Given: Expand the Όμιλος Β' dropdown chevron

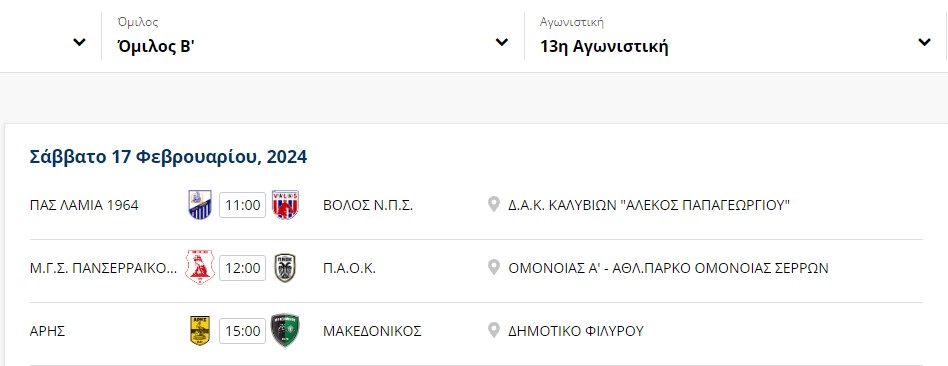Looking at the screenshot, I should tap(501, 42).
